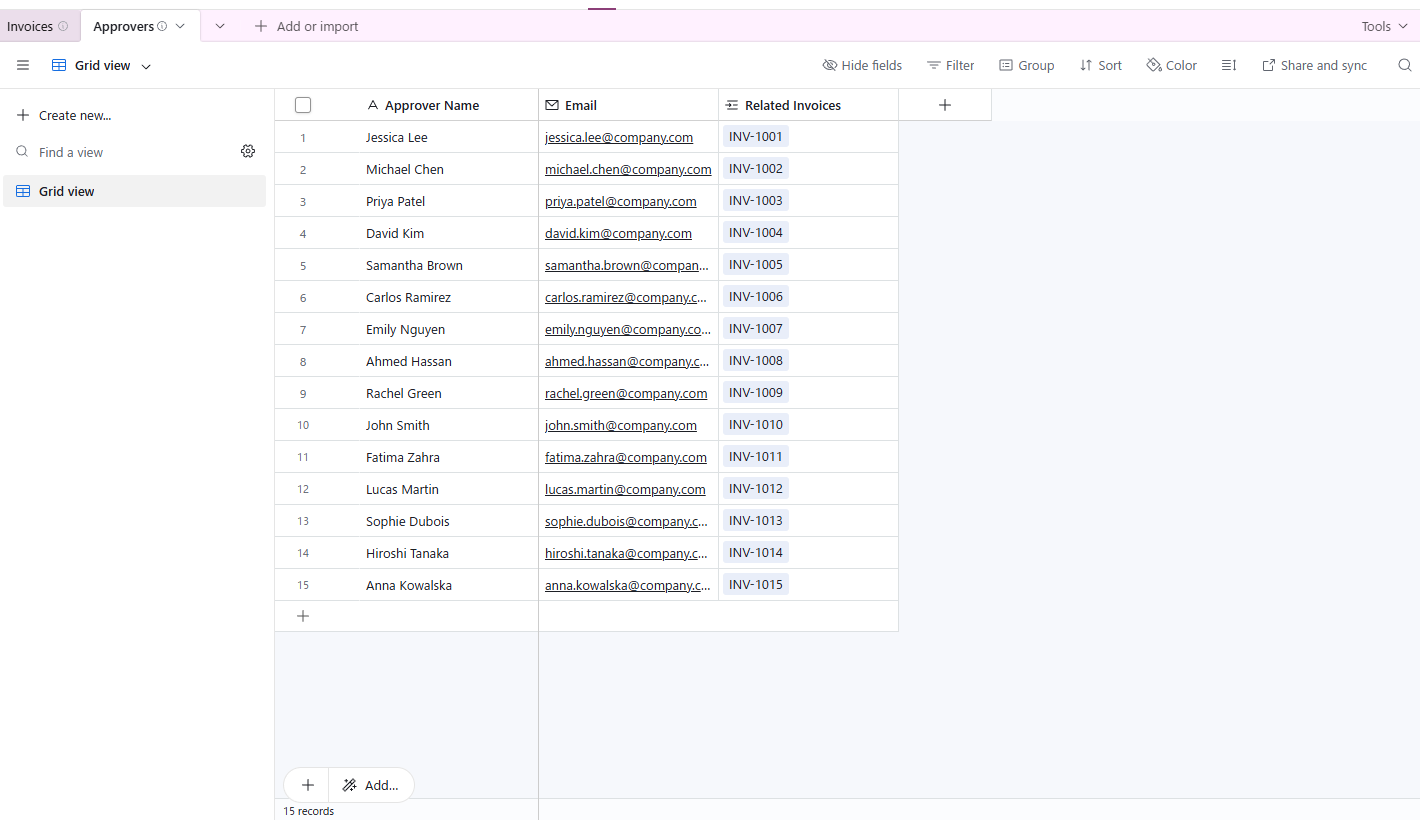Image resolution: width=1420 pixels, height=820 pixels.
Task: Open john.smith@company.com email link
Action: 621,425
